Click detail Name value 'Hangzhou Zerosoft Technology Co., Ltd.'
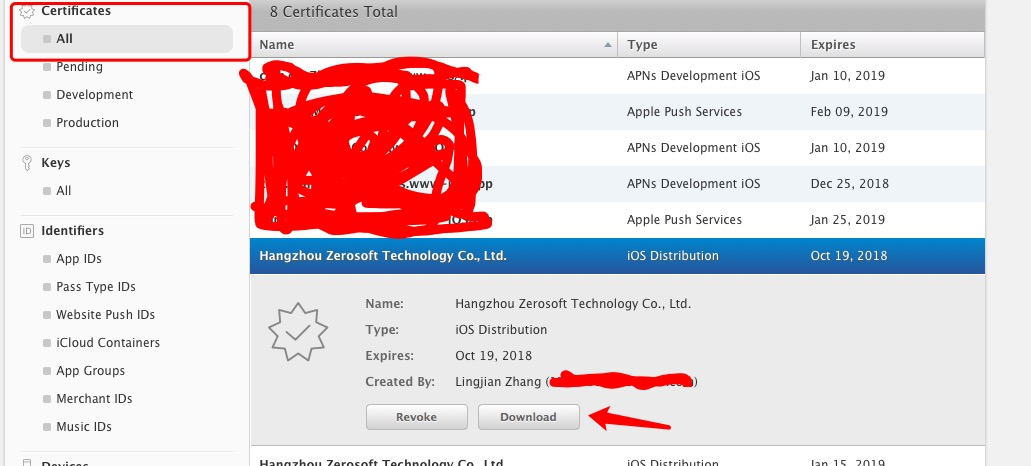The width and height of the screenshot is (1031, 466). tap(573, 304)
